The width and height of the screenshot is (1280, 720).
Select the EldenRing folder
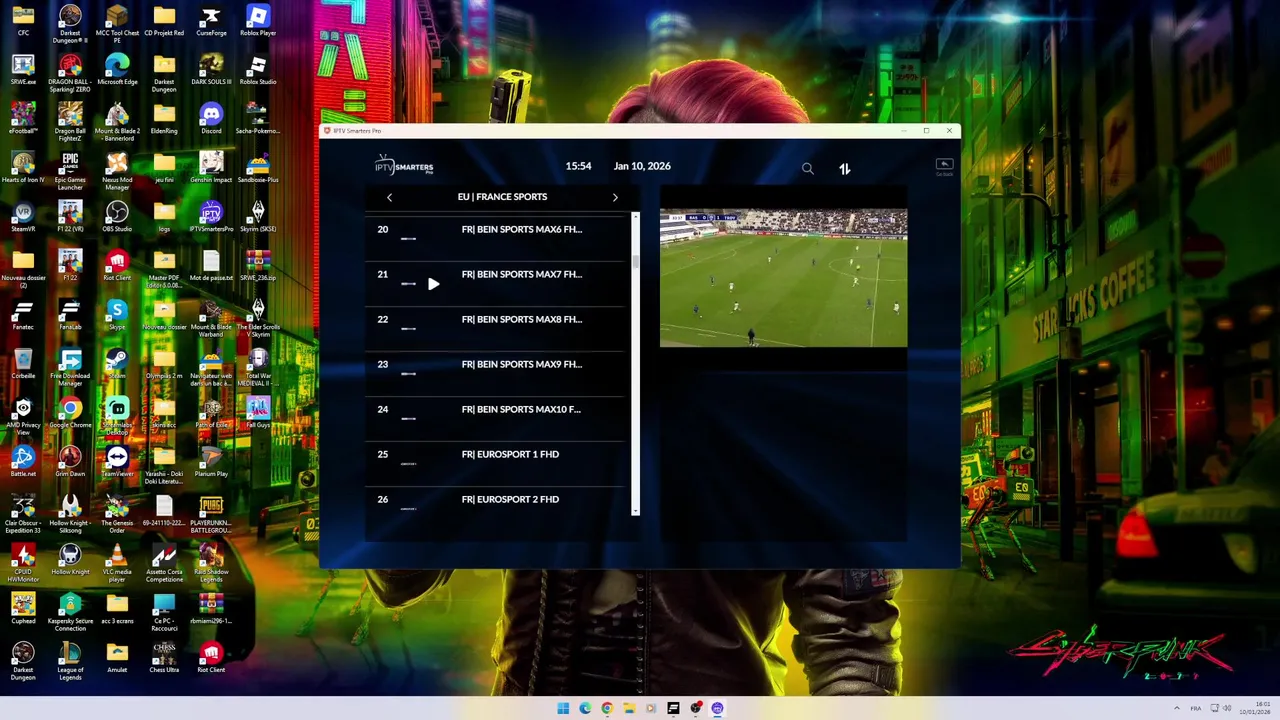(164, 119)
